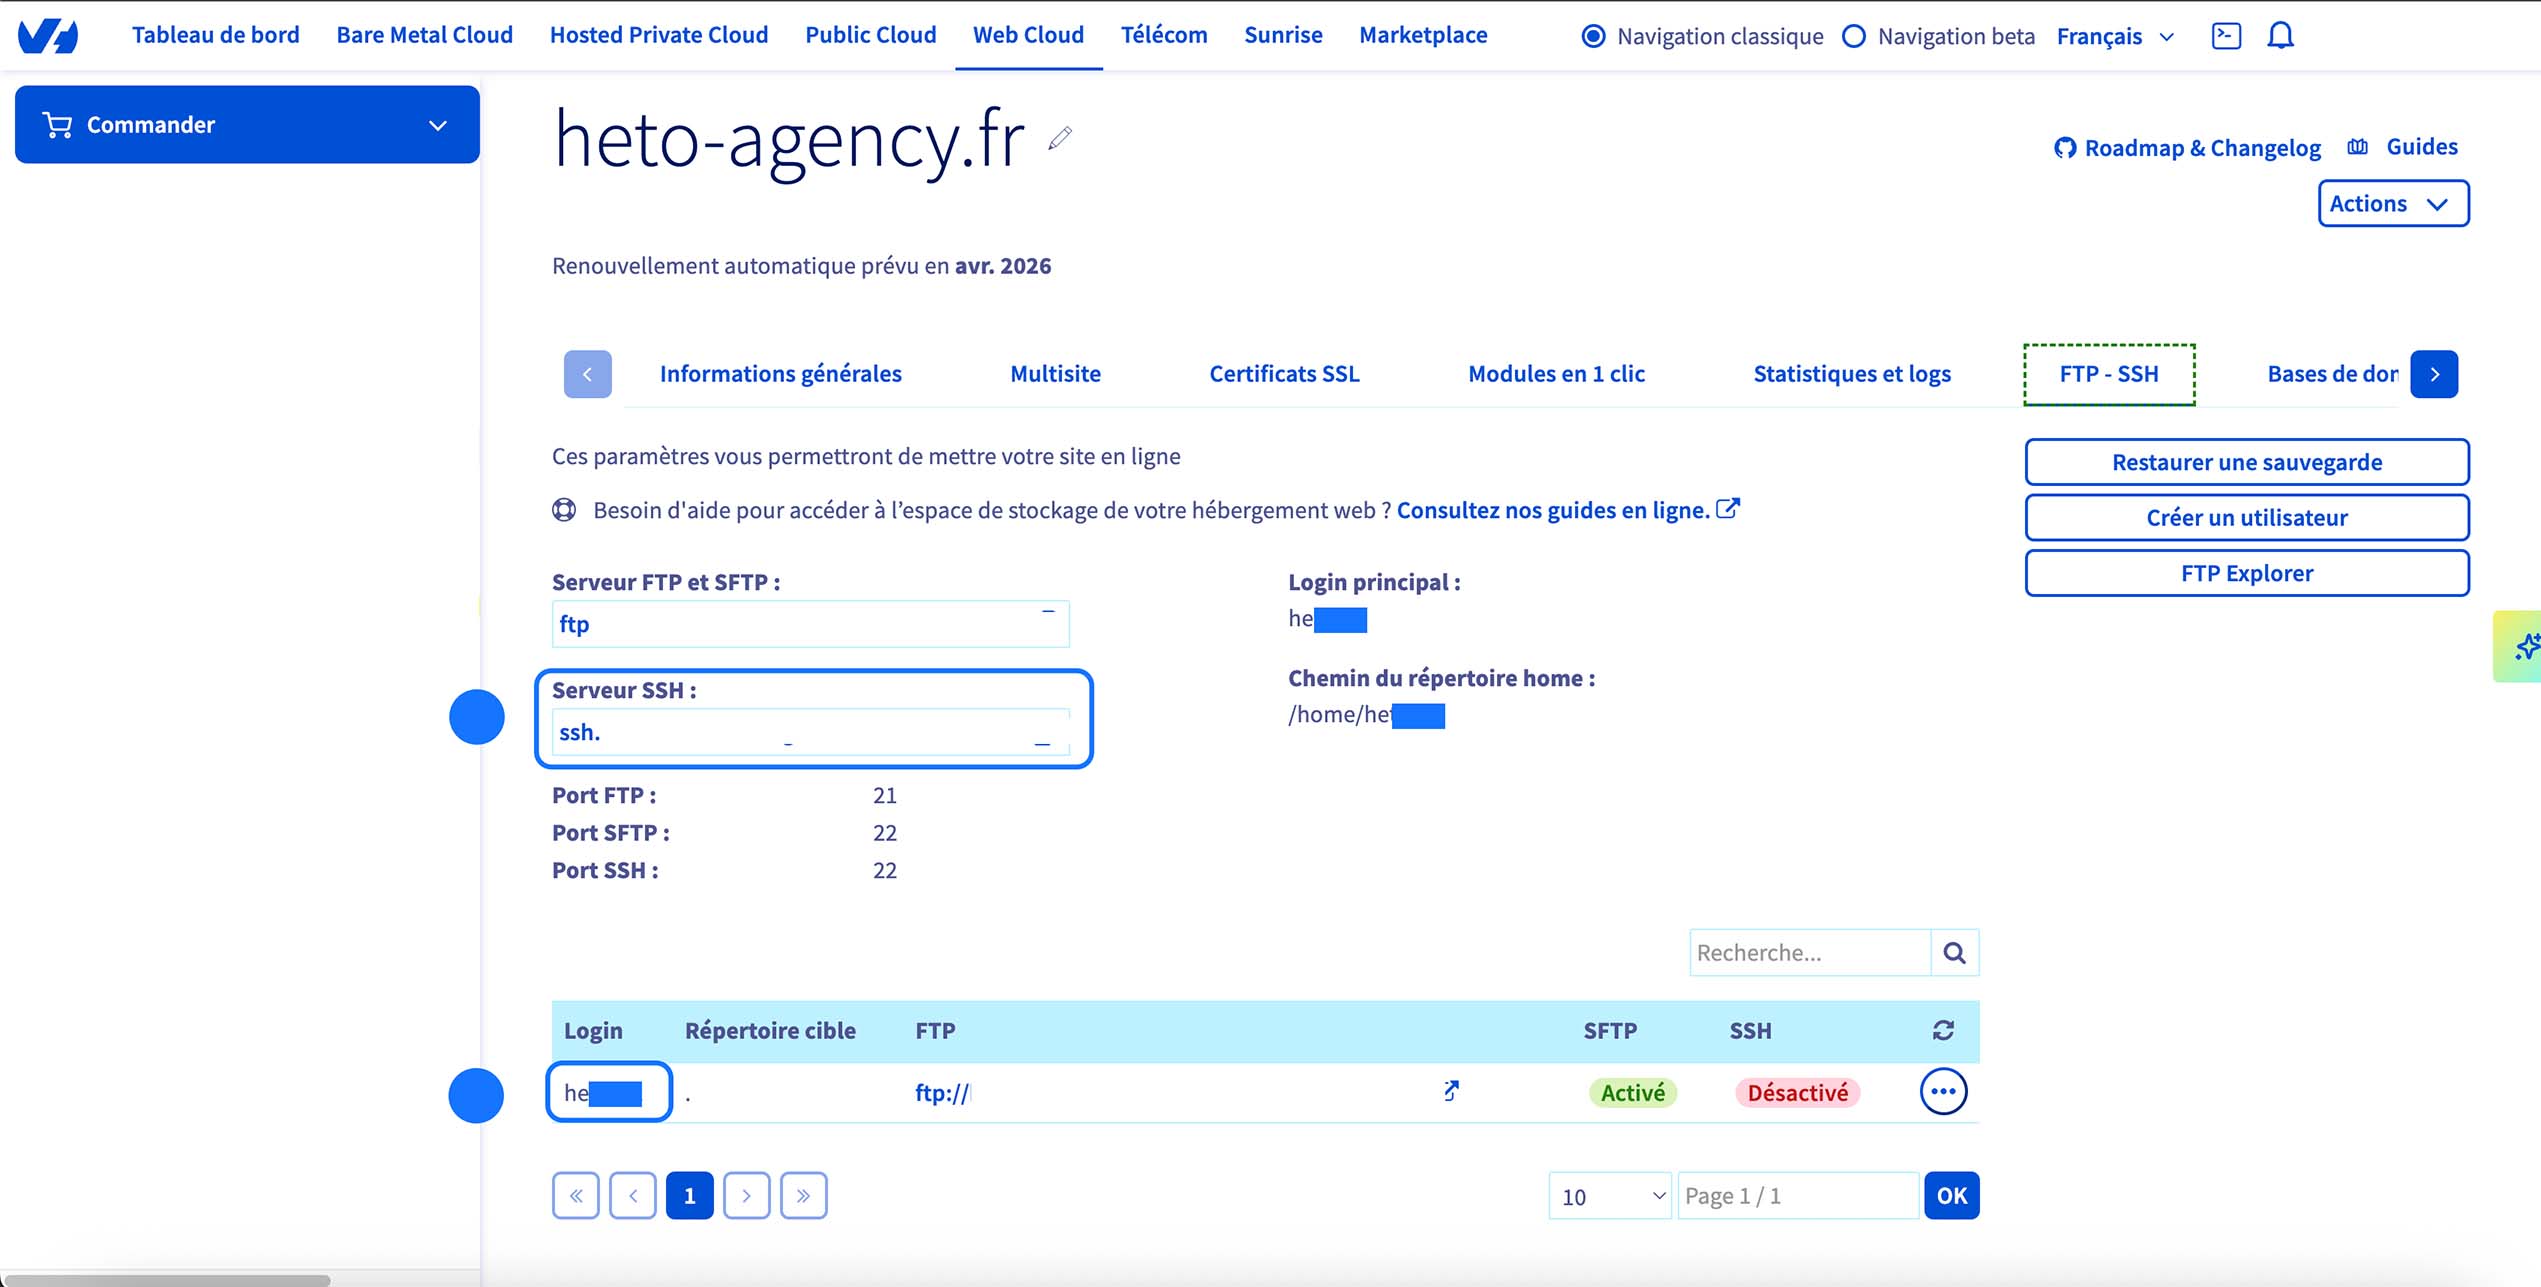Open the console terminal icon
This screenshot has width=2541, height=1287.
[x=2227, y=35]
